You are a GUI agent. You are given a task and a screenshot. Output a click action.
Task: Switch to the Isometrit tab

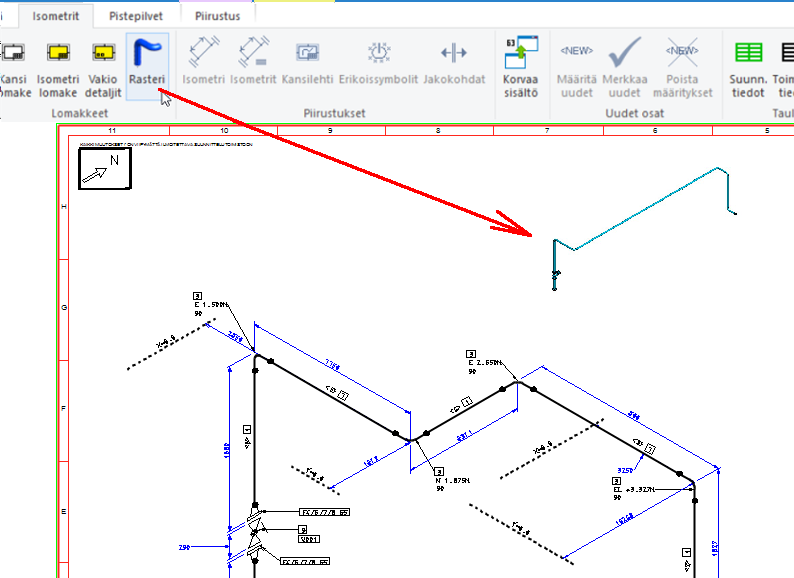point(56,16)
